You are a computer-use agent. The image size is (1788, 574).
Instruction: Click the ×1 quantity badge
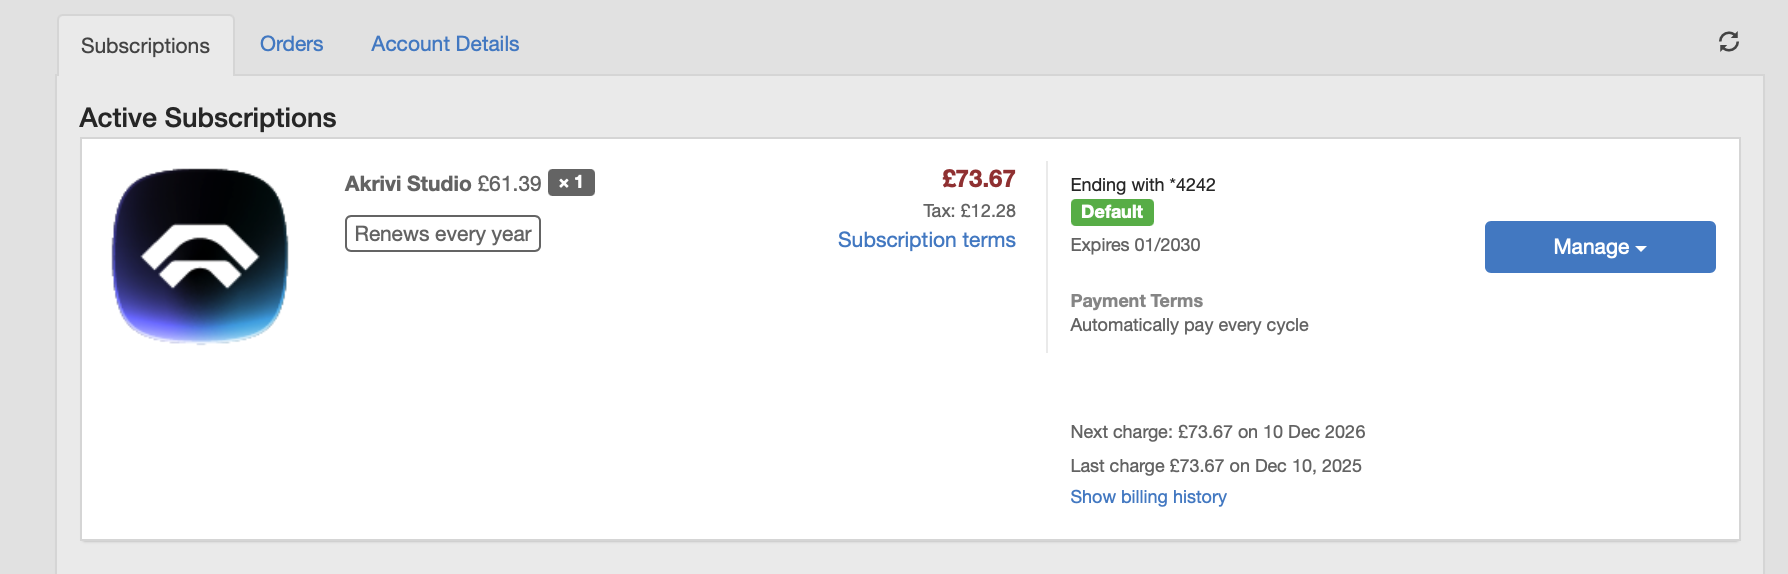(571, 183)
